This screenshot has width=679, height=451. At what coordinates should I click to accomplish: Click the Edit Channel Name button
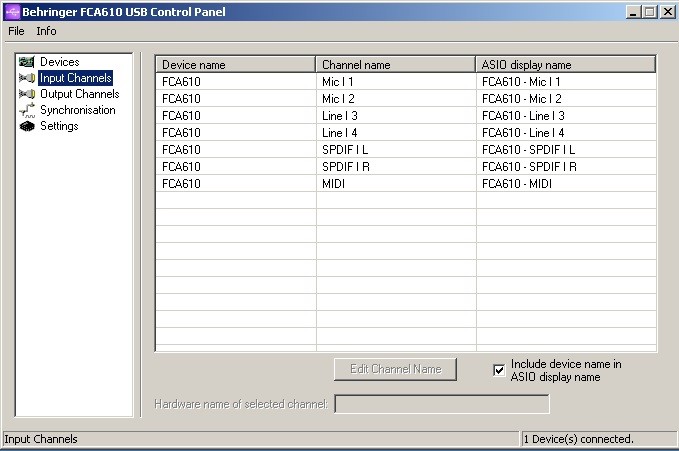point(395,369)
